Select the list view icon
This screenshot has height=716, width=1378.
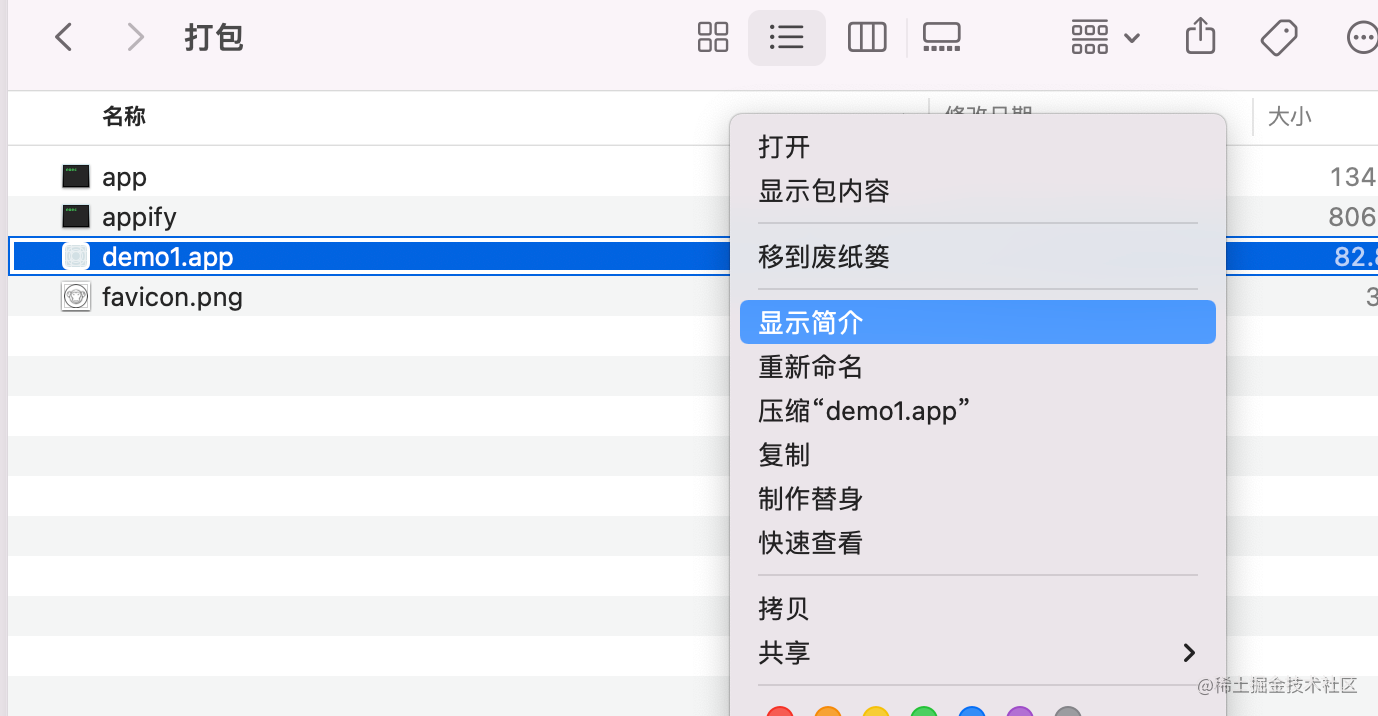coord(786,37)
